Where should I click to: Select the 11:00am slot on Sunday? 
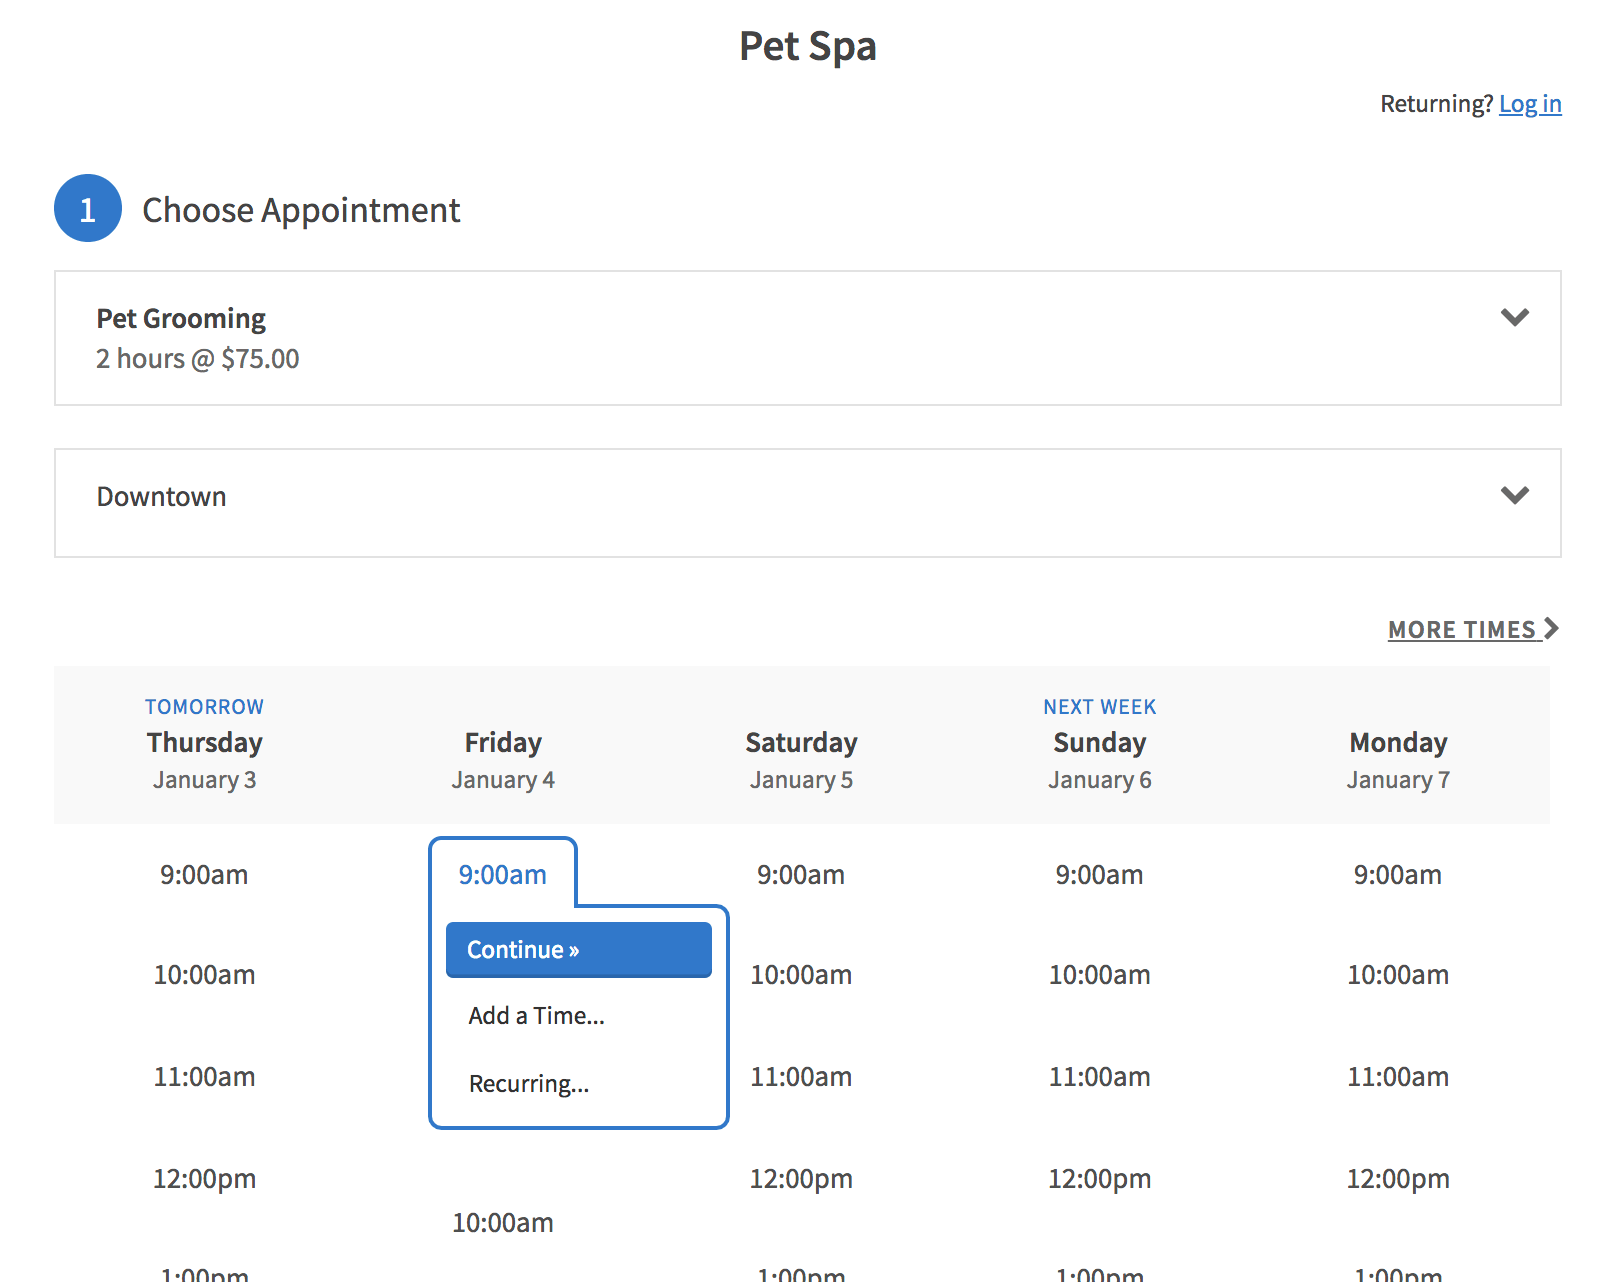coord(1099,1077)
